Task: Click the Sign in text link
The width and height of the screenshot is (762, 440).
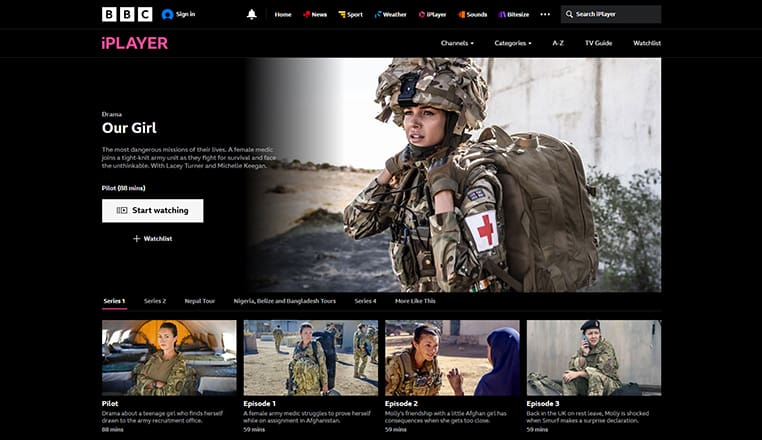Action: 185,14
